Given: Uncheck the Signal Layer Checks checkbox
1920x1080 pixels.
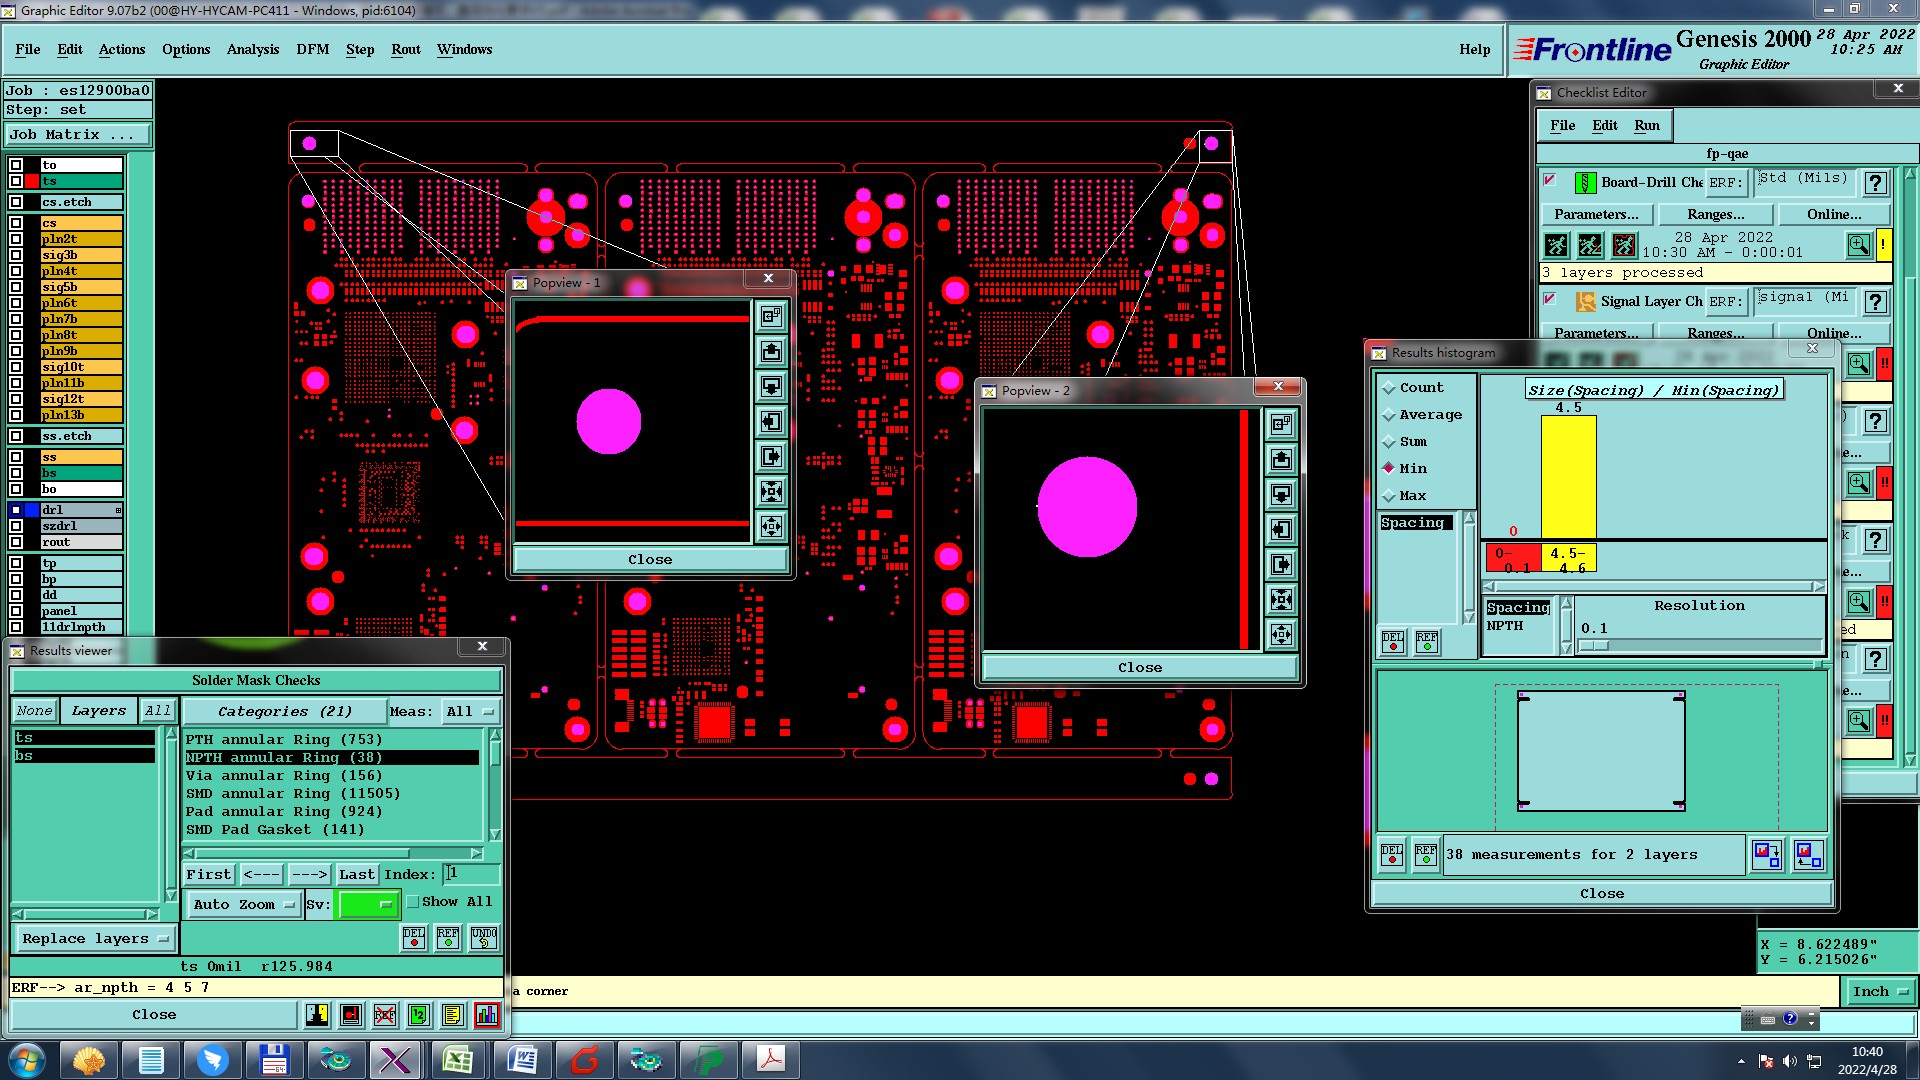Looking at the screenshot, I should [1550, 299].
